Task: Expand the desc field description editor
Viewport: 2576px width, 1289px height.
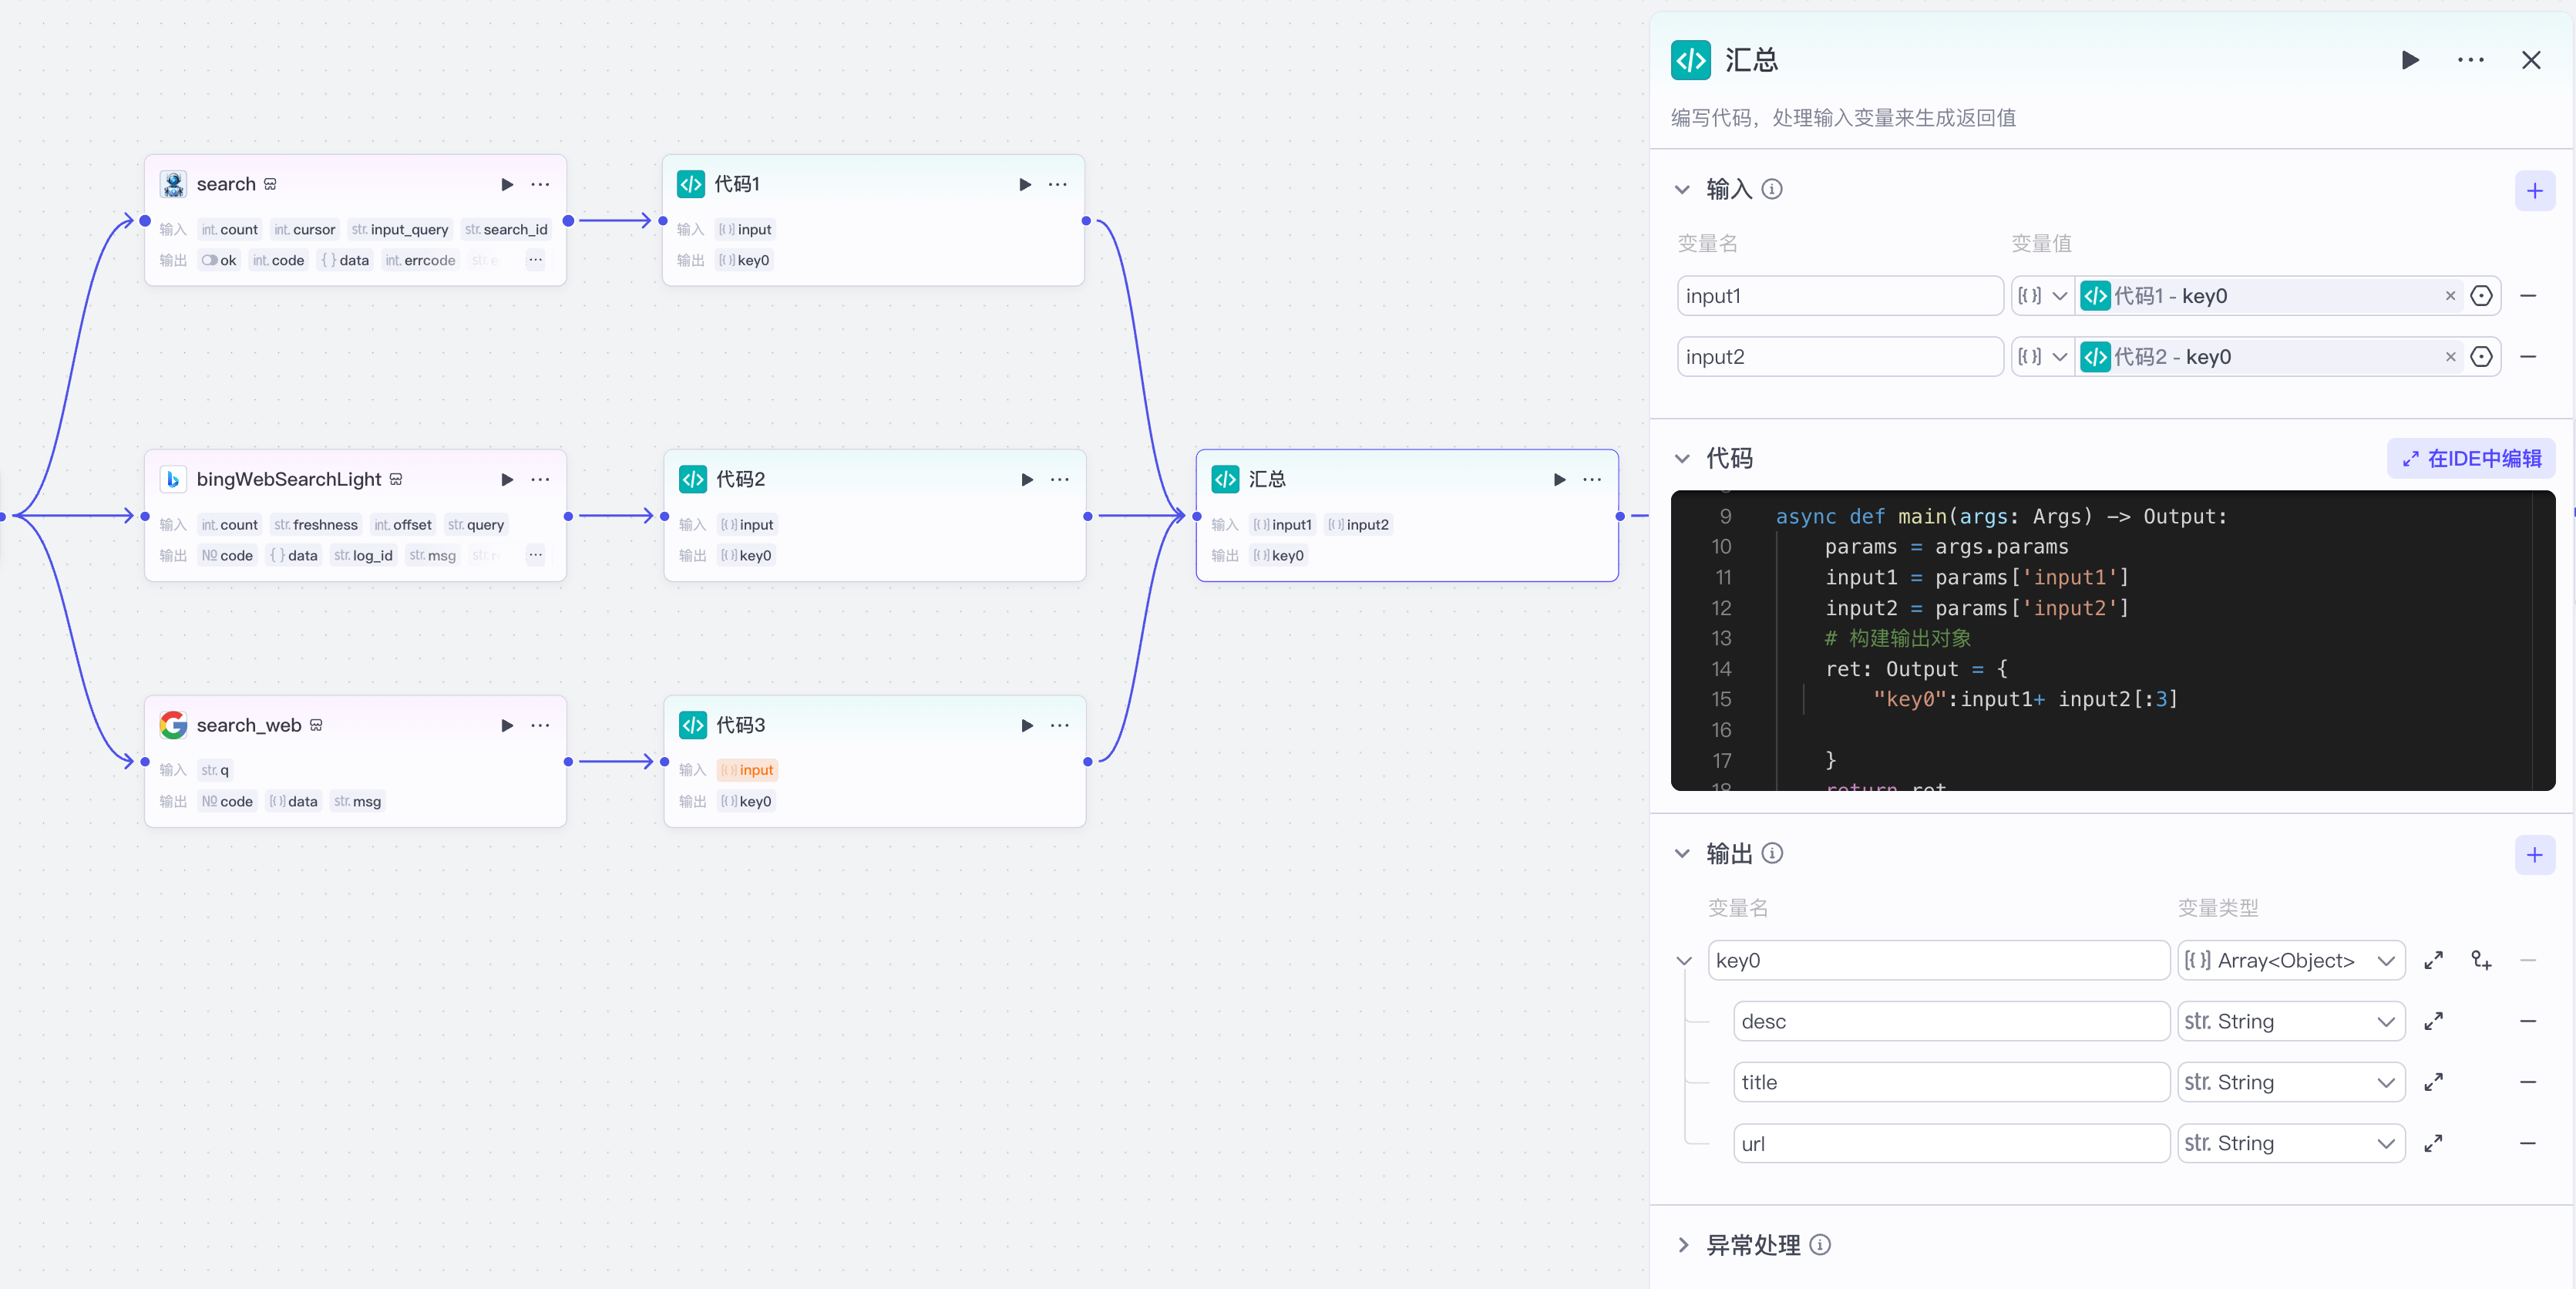Action: (x=2433, y=1021)
